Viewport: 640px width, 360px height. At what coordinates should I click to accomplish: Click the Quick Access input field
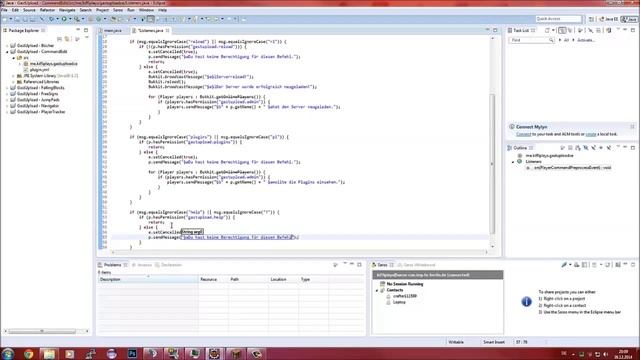click(558, 19)
